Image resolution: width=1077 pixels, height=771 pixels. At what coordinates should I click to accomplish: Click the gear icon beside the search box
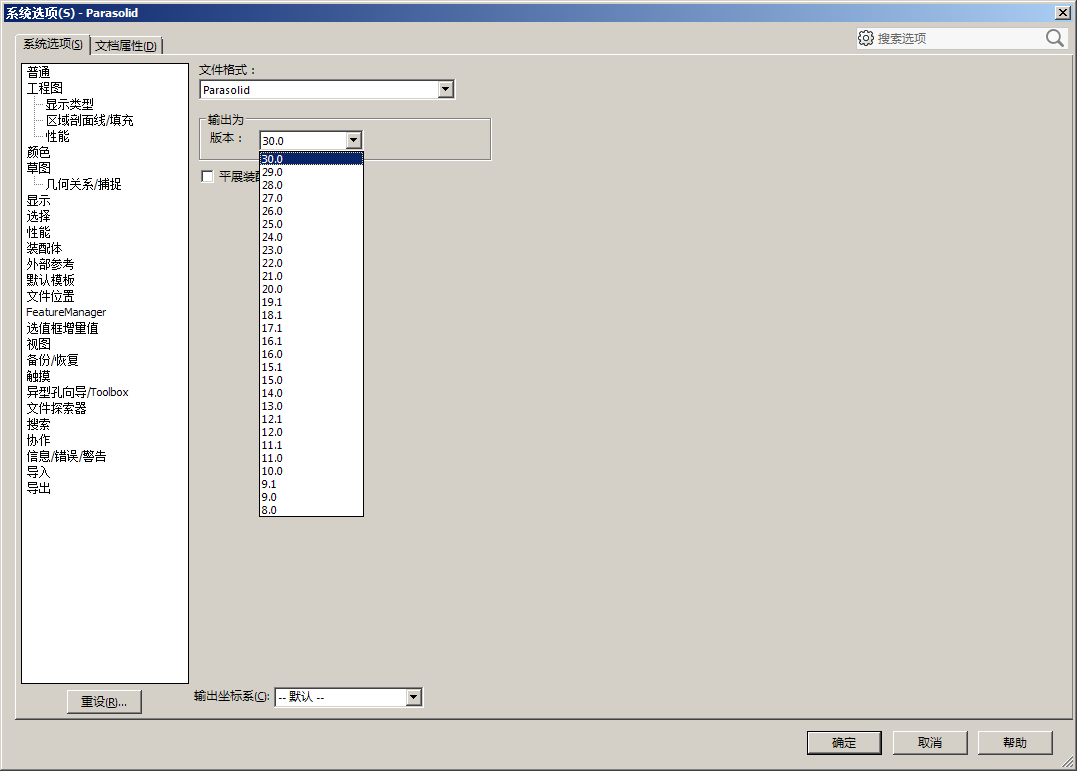click(x=865, y=38)
